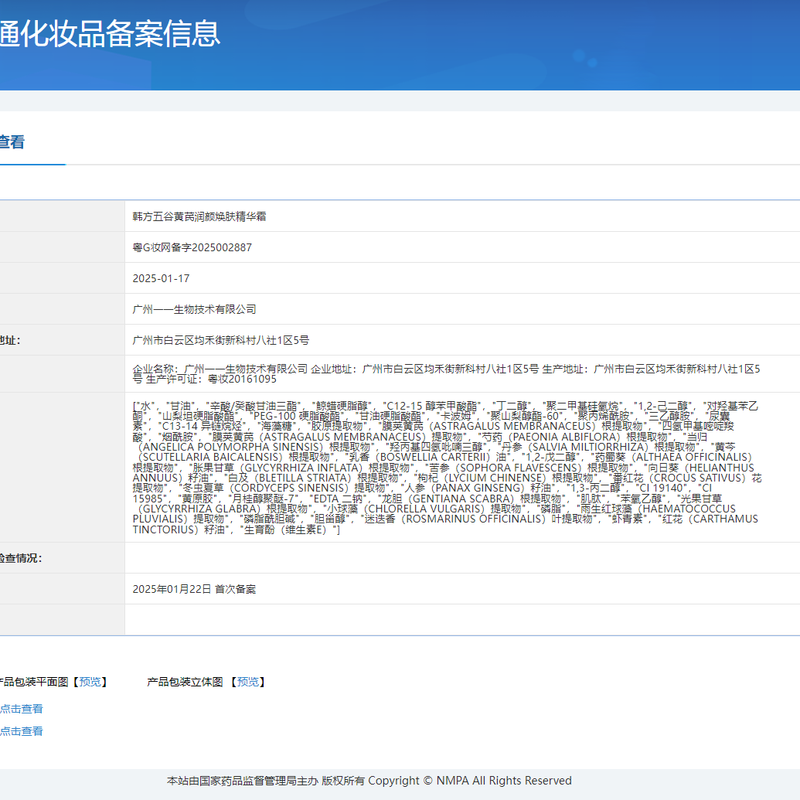This screenshot has width=800, height=800.
Task: Click registration number 粤G妆网备字2025002887
Action: pyautogui.click(x=192, y=247)
